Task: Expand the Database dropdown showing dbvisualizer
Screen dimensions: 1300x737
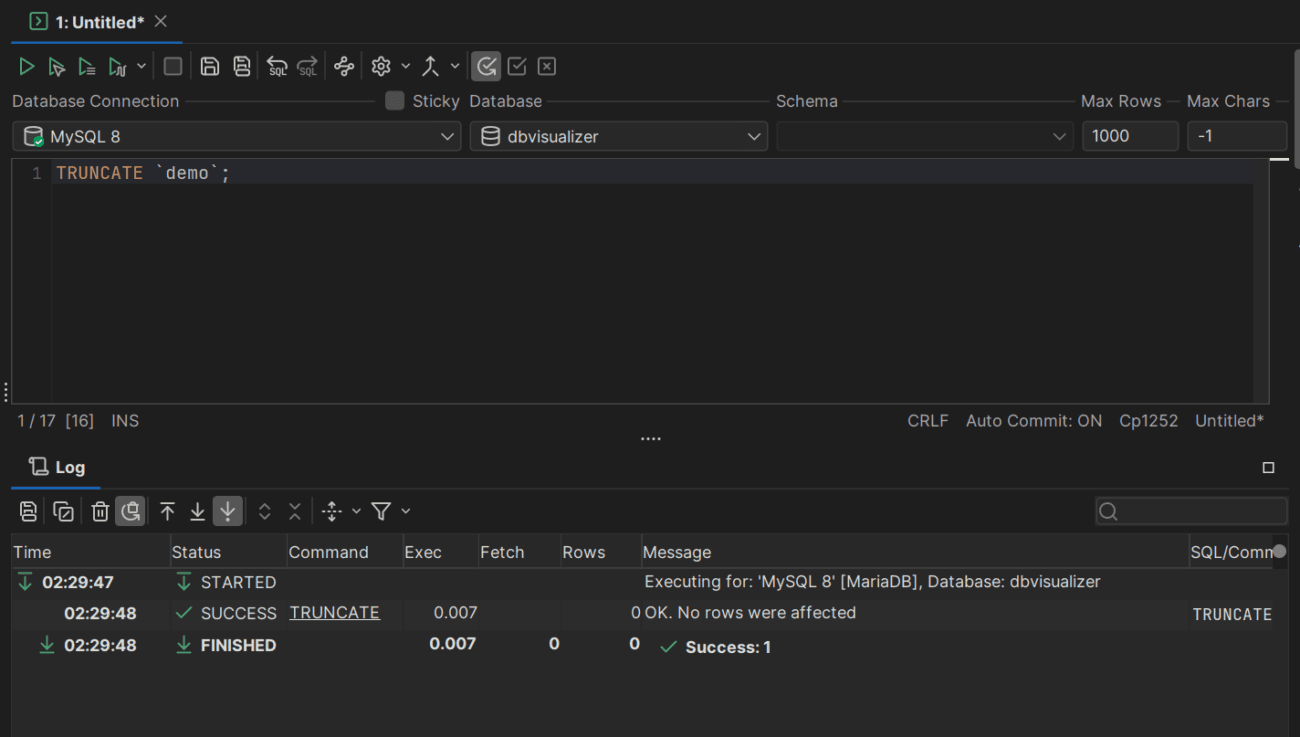Action: coord(618,137)
